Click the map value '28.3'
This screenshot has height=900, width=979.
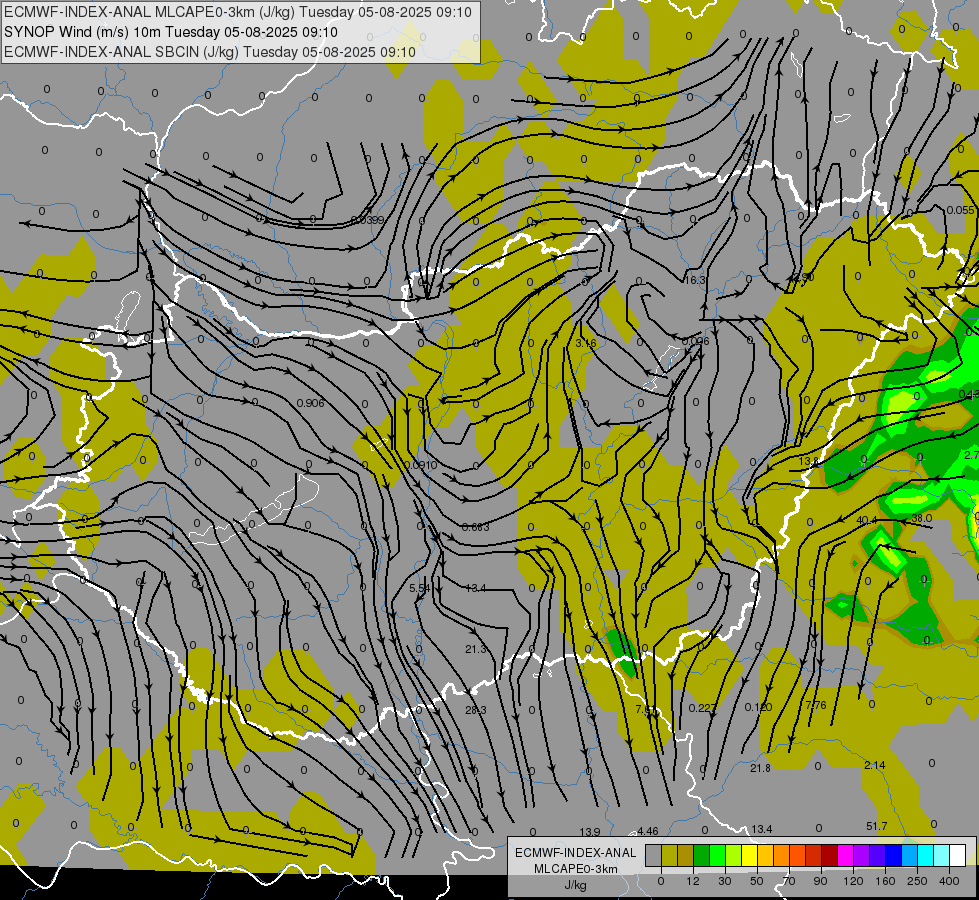(476, 710)
